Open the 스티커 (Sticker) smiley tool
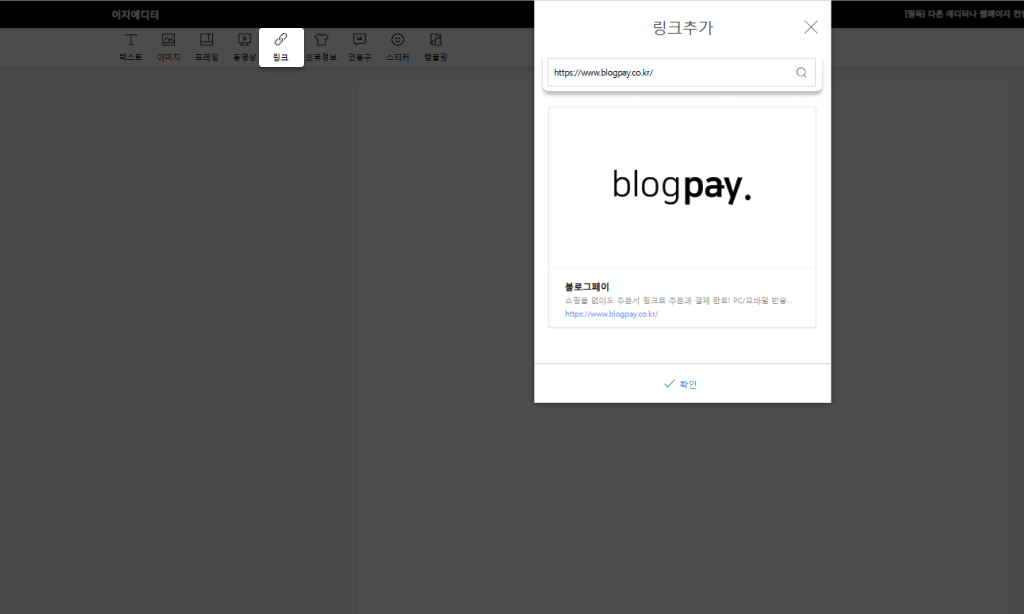Image resolution: width=1024 pixels, height=614 pixels. 397,47
